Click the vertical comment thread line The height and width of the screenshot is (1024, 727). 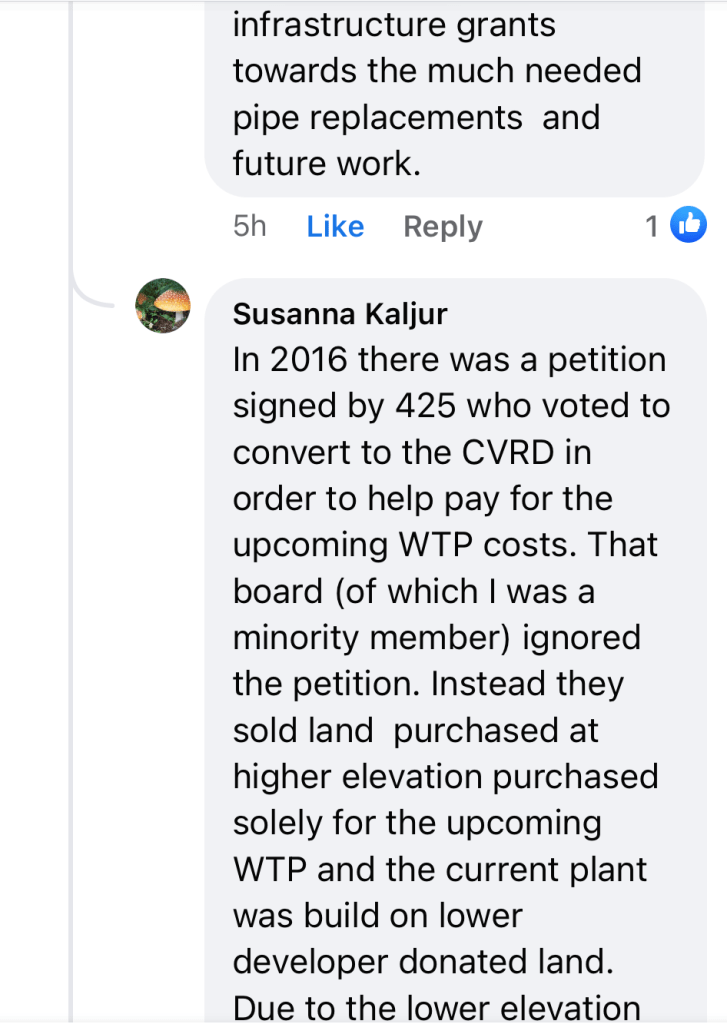[72, 600]
